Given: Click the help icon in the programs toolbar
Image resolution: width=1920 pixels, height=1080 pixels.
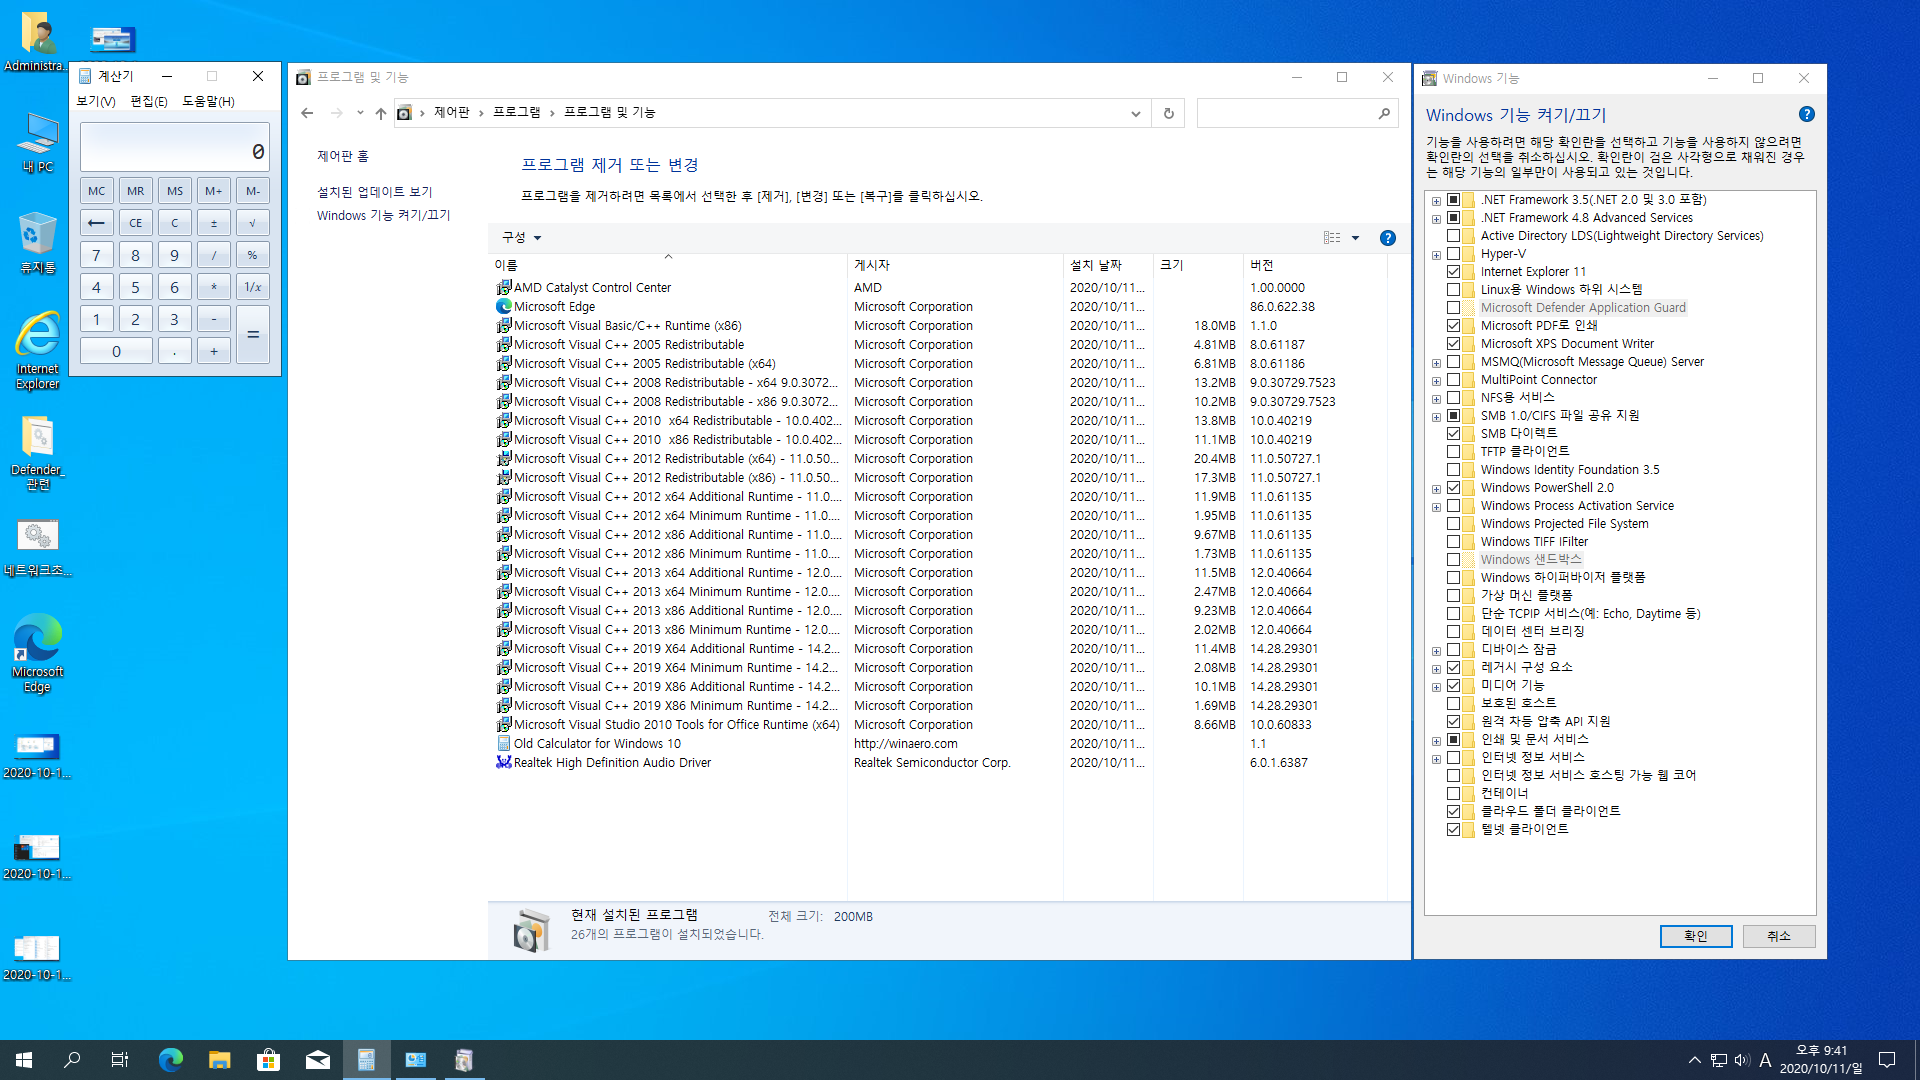Looking at the screenshot, I should coord(1387,238).
